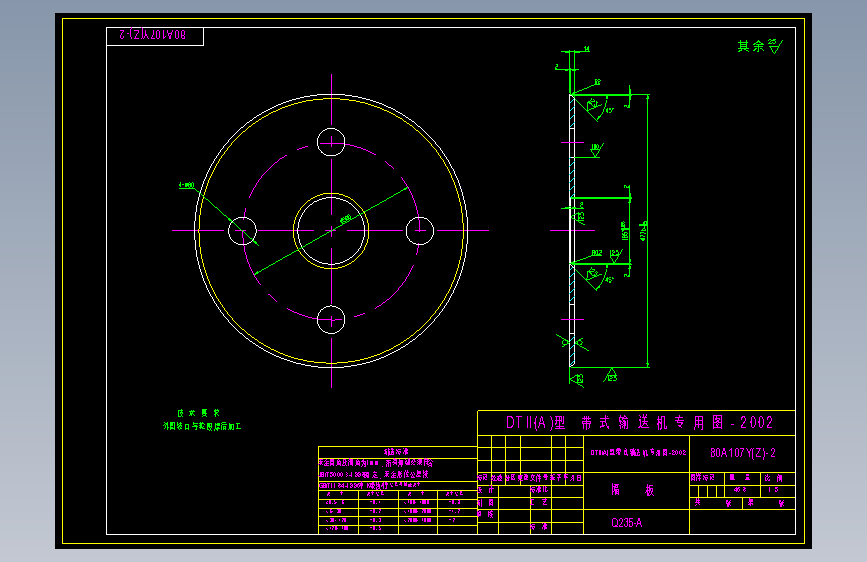The image size is (867, 562).
Task: Click the part name "隔 板"
Action: [x=633, y=490]
